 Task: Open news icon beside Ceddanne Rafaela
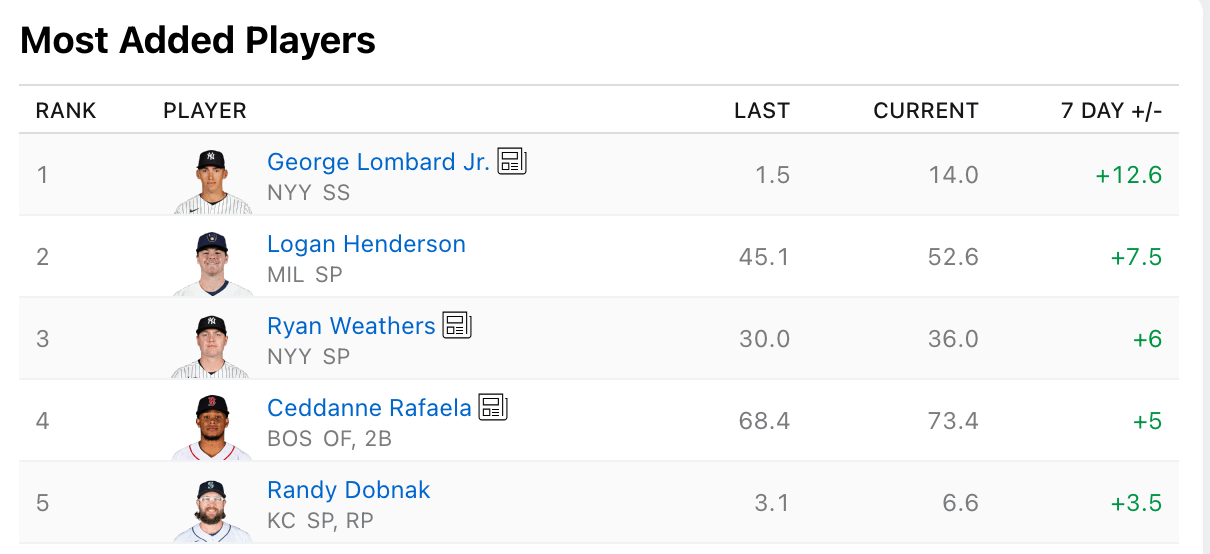point(493,407)
